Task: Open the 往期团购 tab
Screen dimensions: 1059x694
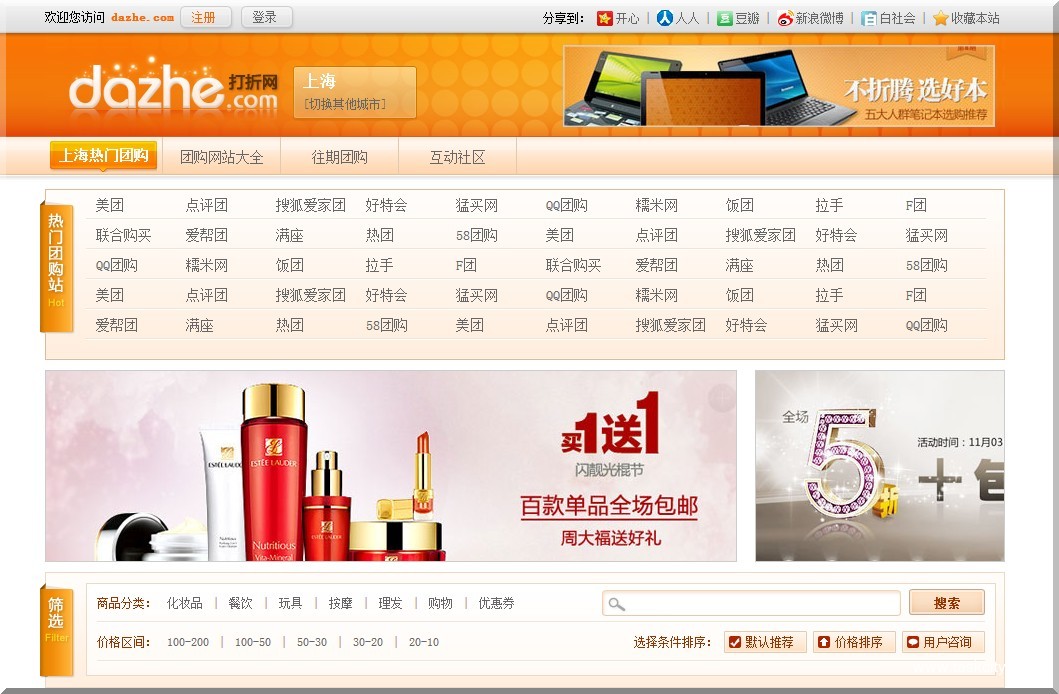Action: click(339, 157)
